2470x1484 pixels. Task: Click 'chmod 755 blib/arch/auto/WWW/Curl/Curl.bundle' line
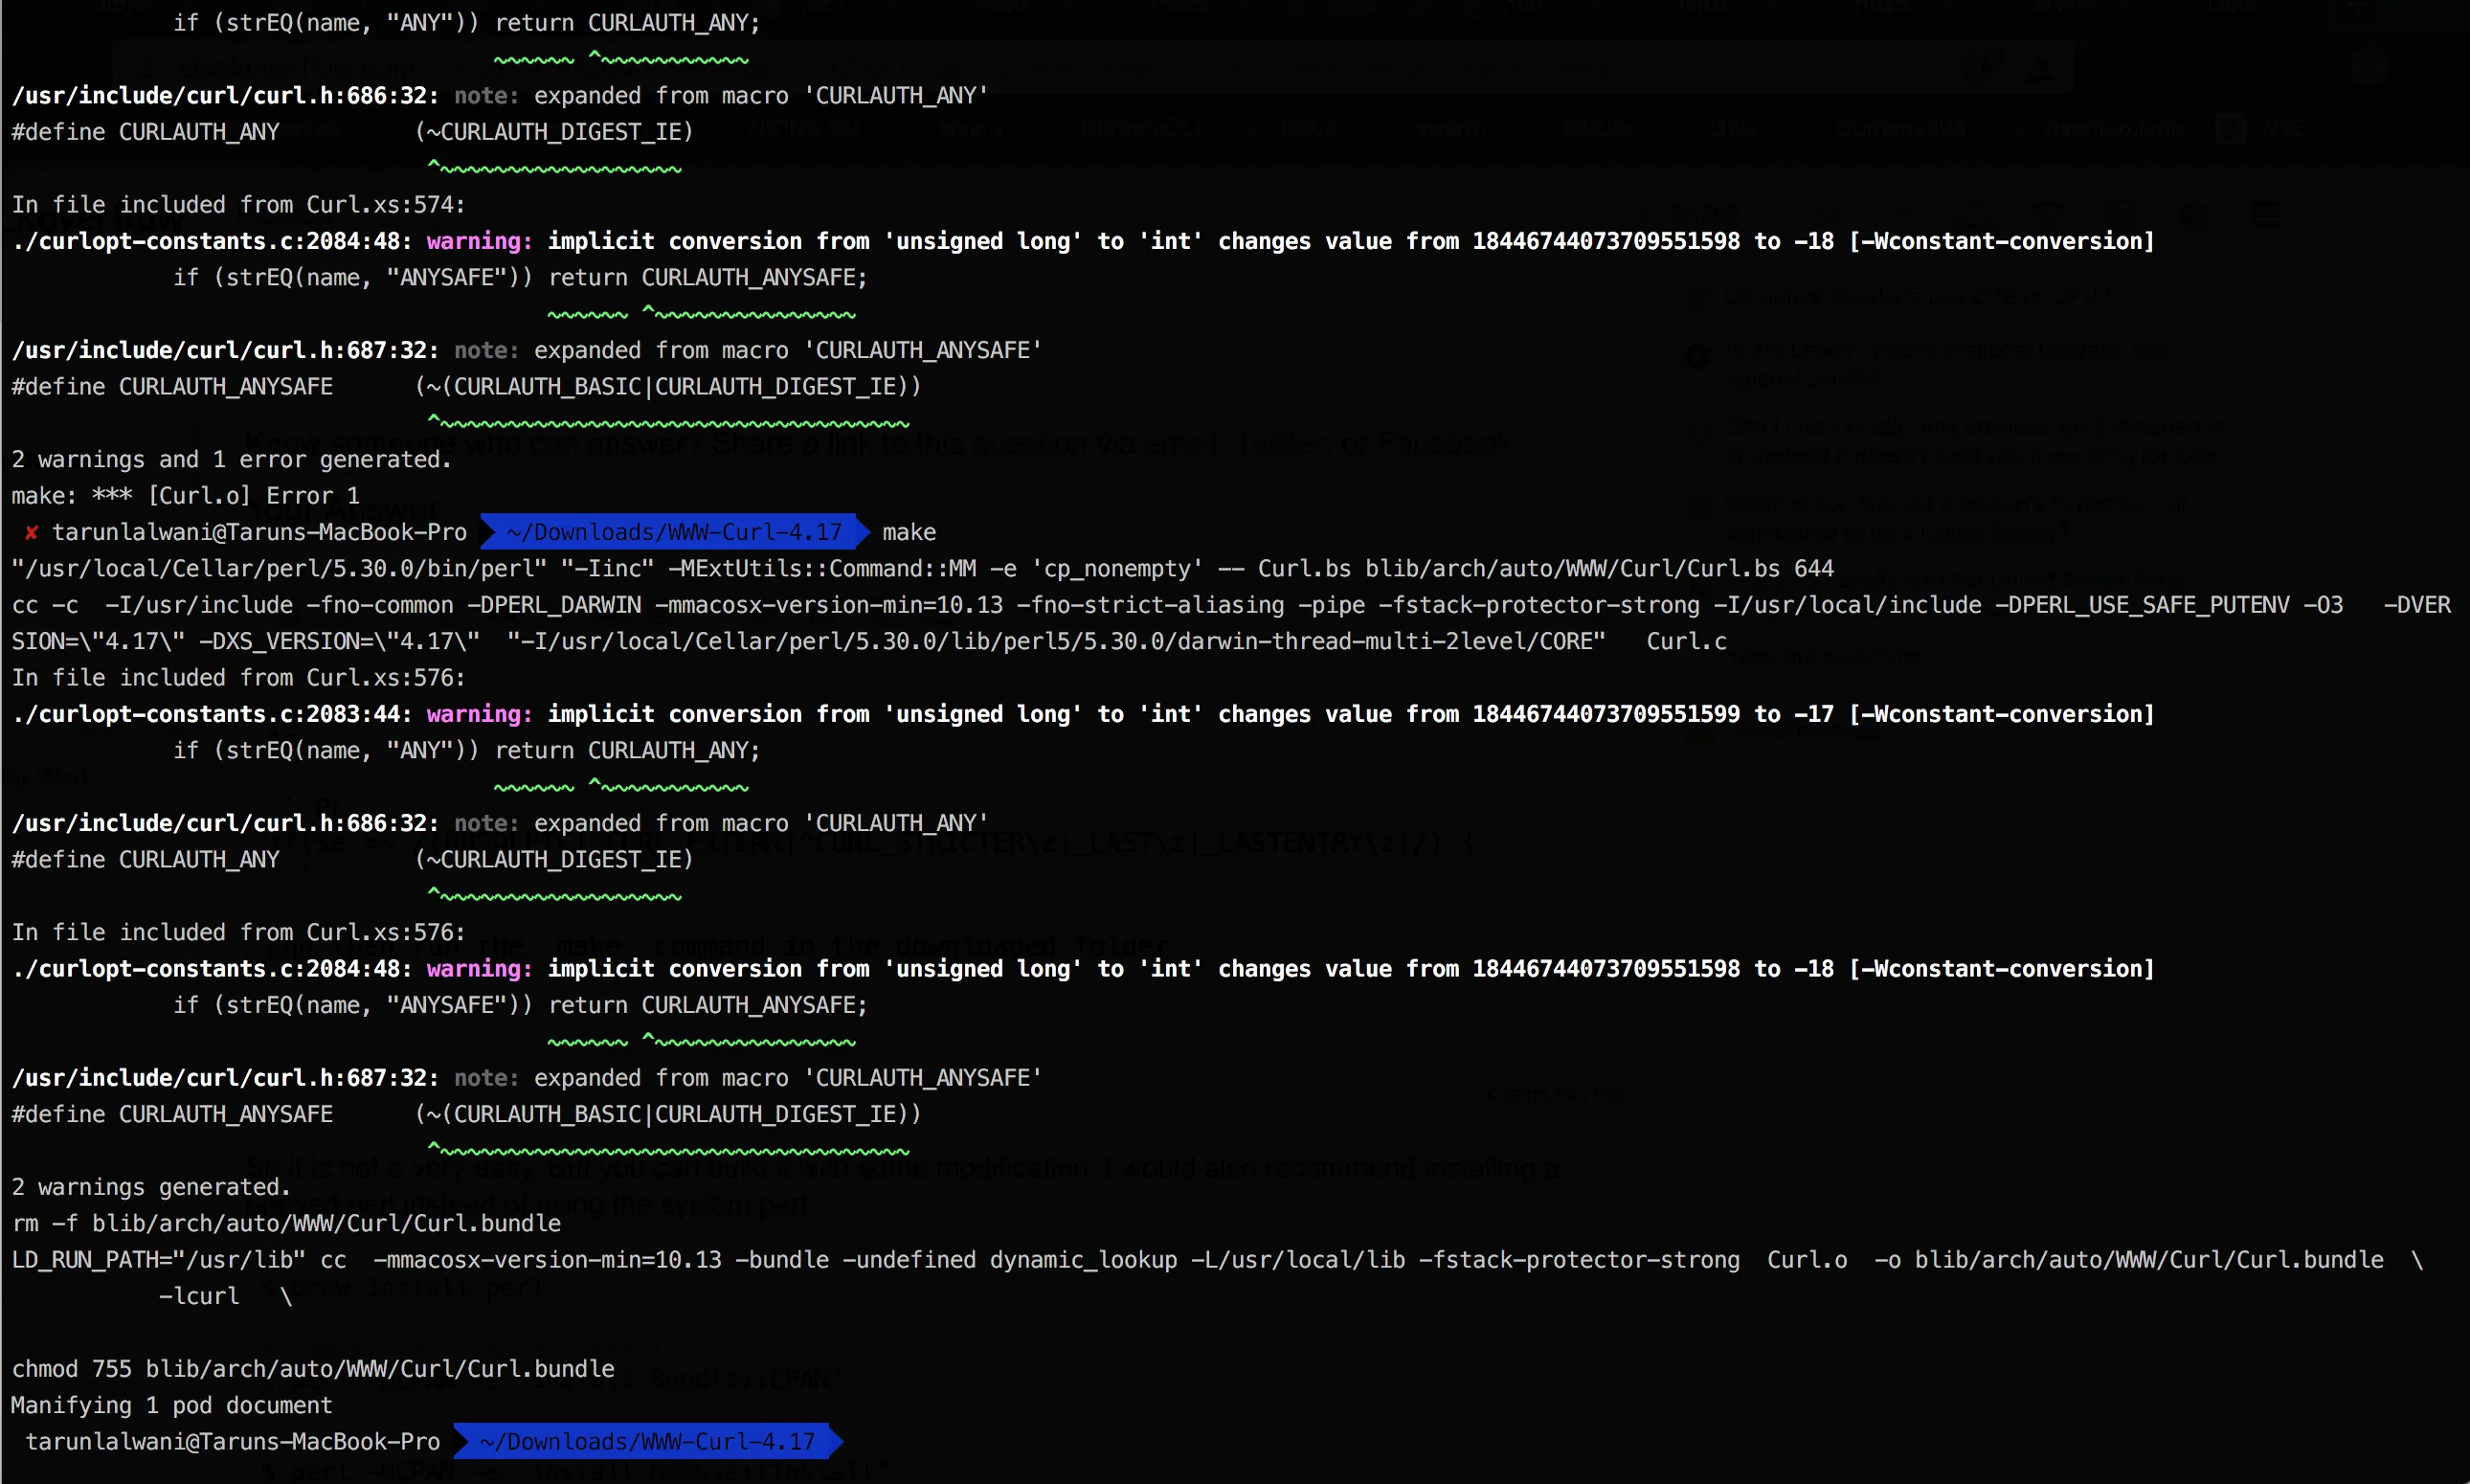(x=313, y=1369)
